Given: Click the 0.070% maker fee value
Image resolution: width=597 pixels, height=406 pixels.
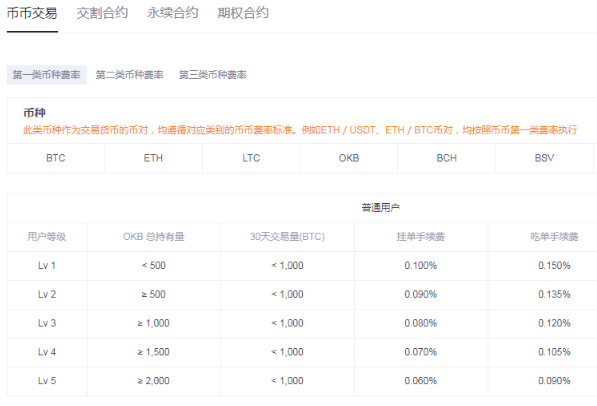Looking at the screenshot, I should [x=421, y=352].
